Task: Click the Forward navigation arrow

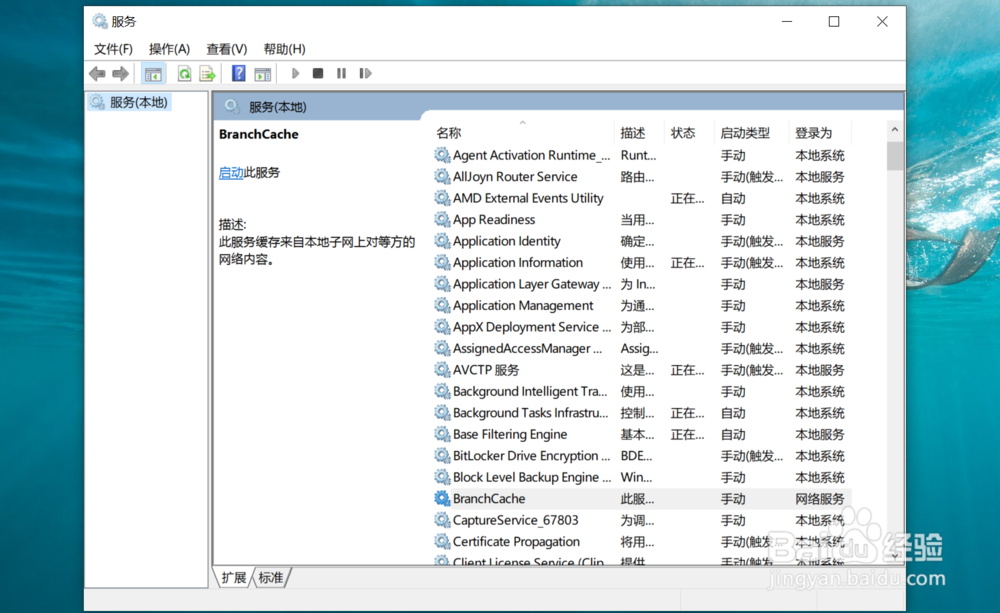Action: (x=118, y=72)
